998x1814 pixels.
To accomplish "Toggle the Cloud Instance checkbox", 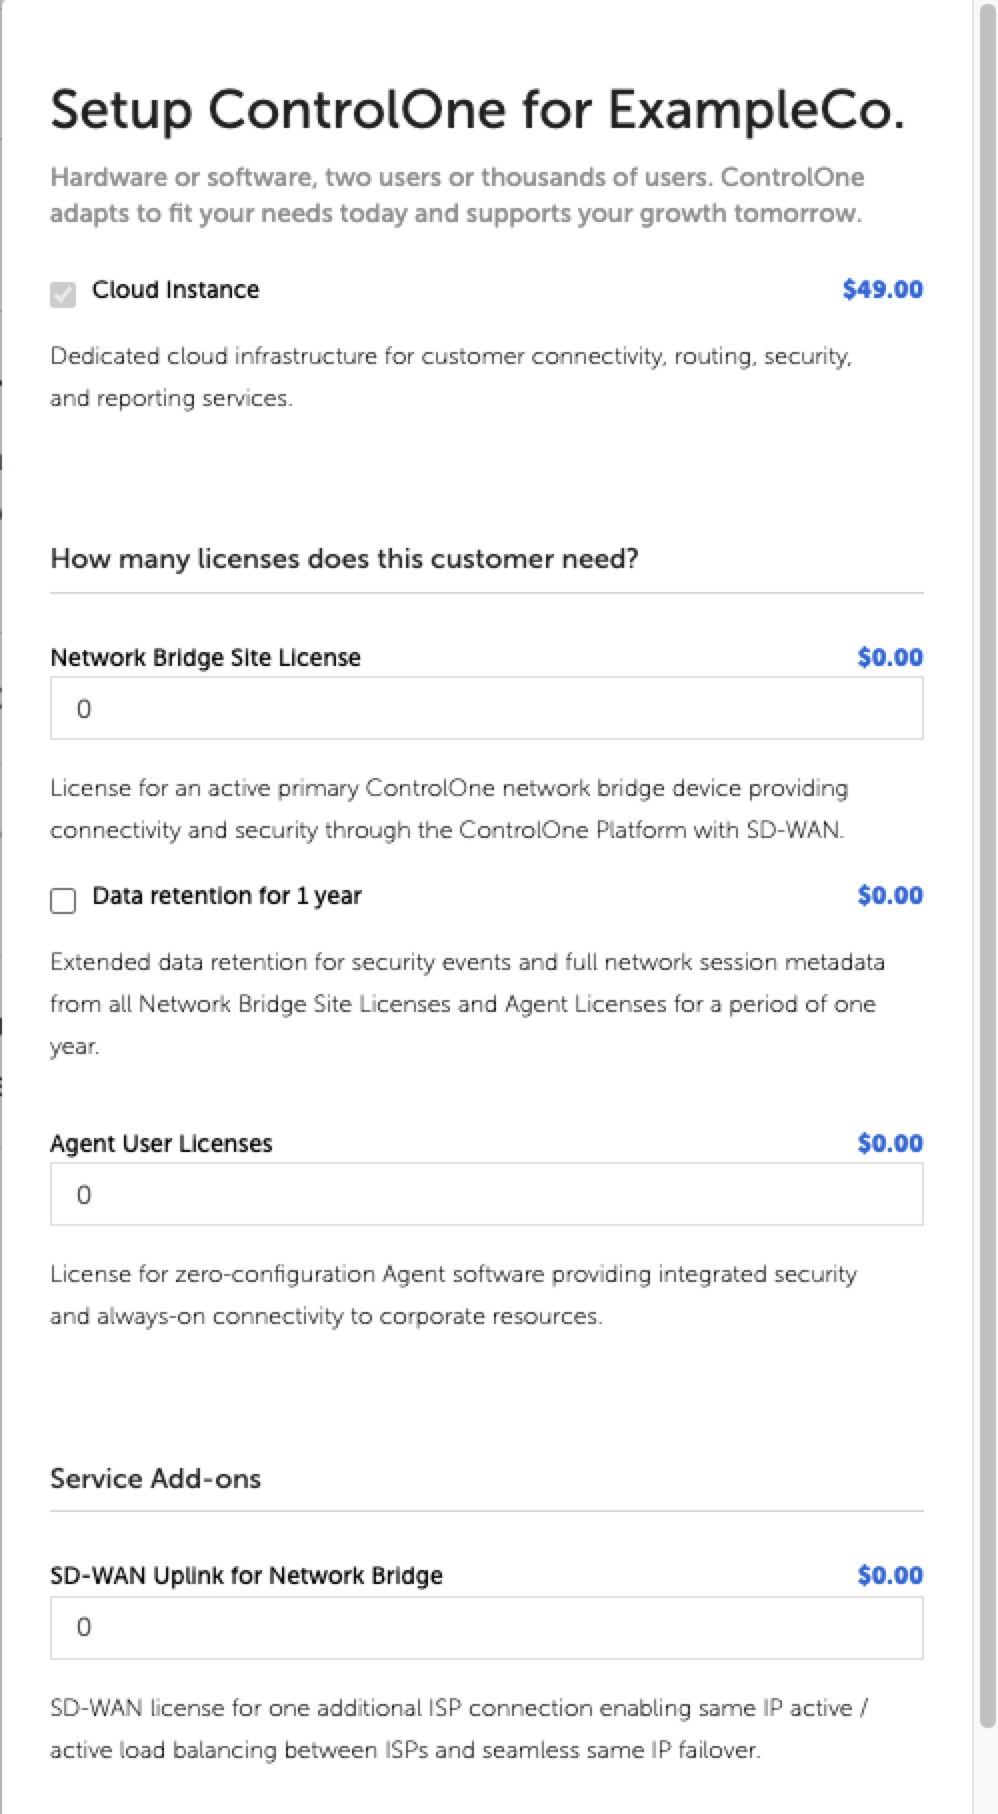I will click(x=63, y=294).
